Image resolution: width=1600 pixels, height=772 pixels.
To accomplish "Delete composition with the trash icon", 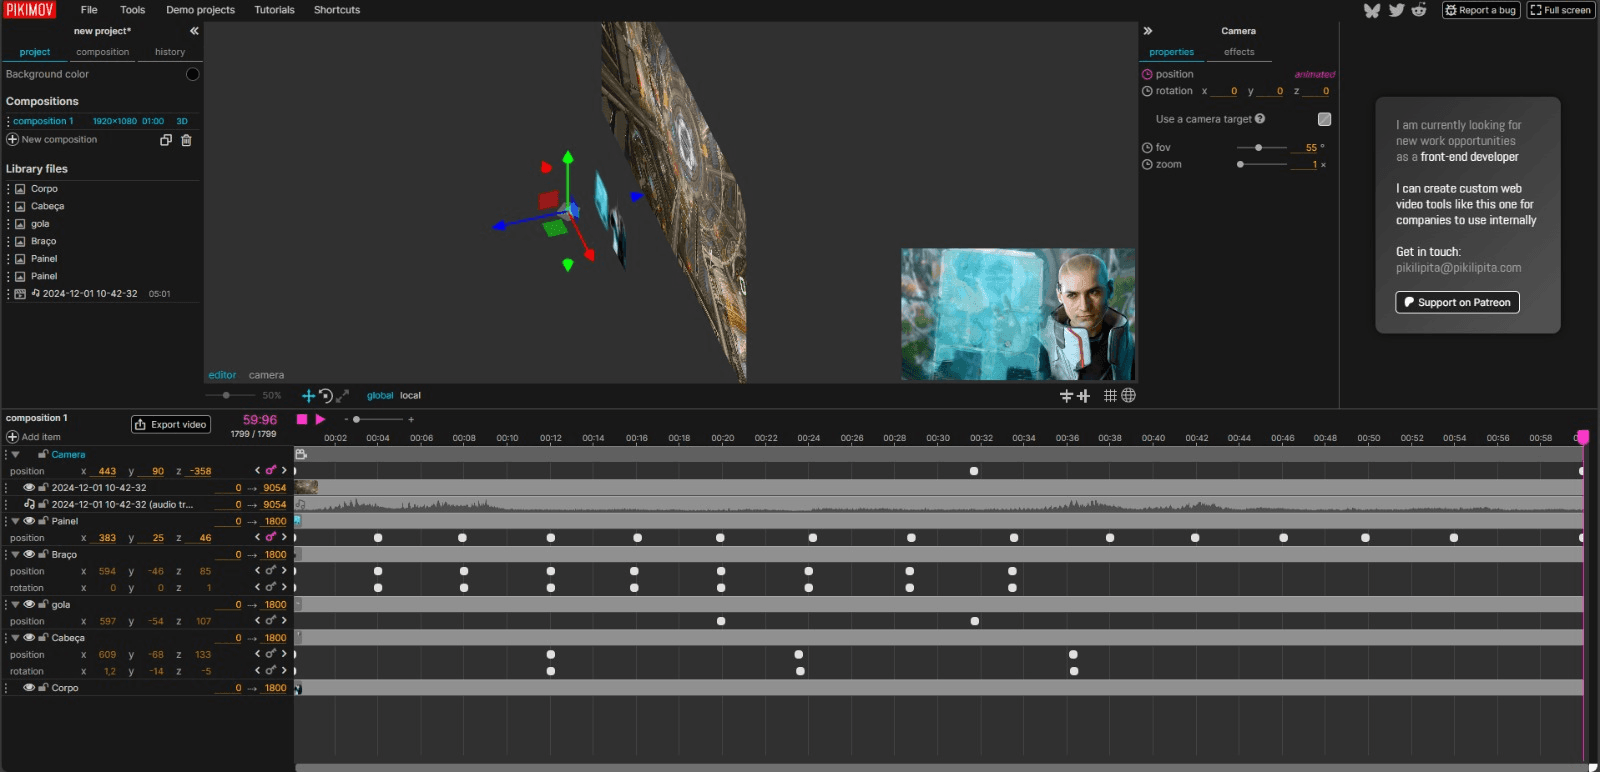I will pos(186,140).
